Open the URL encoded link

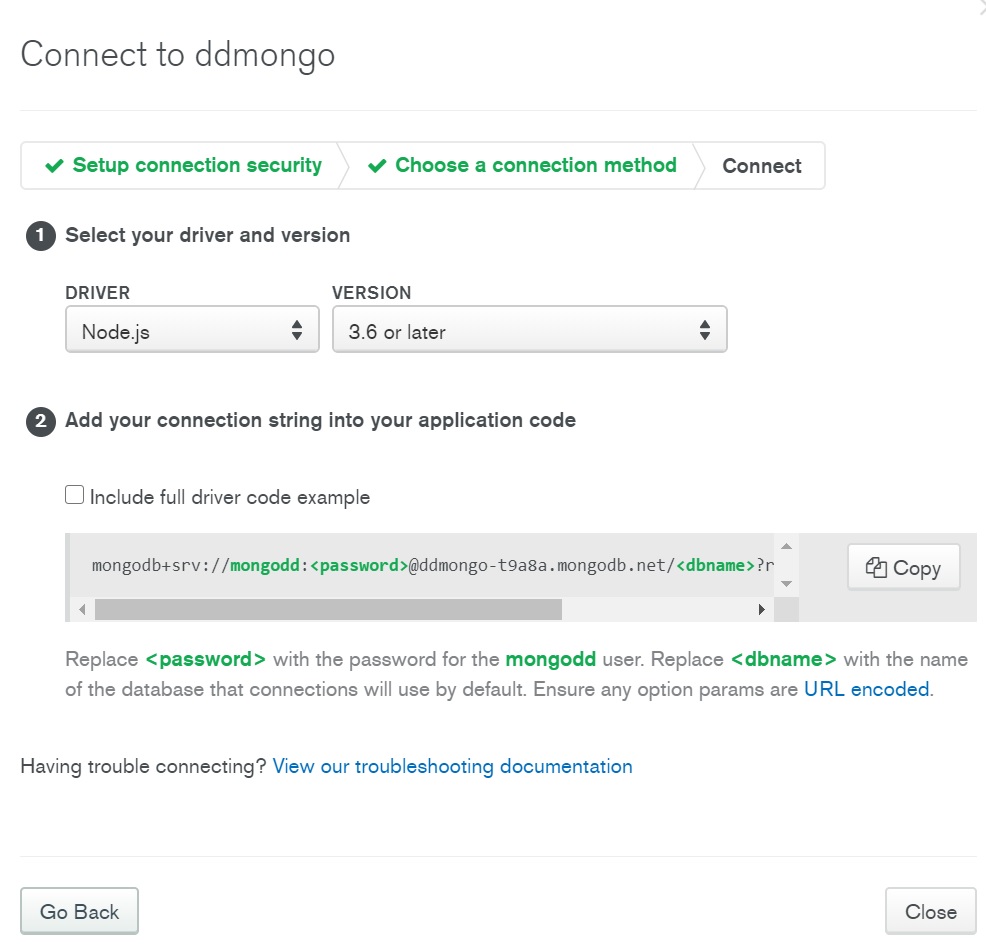(x=866, y=689)
